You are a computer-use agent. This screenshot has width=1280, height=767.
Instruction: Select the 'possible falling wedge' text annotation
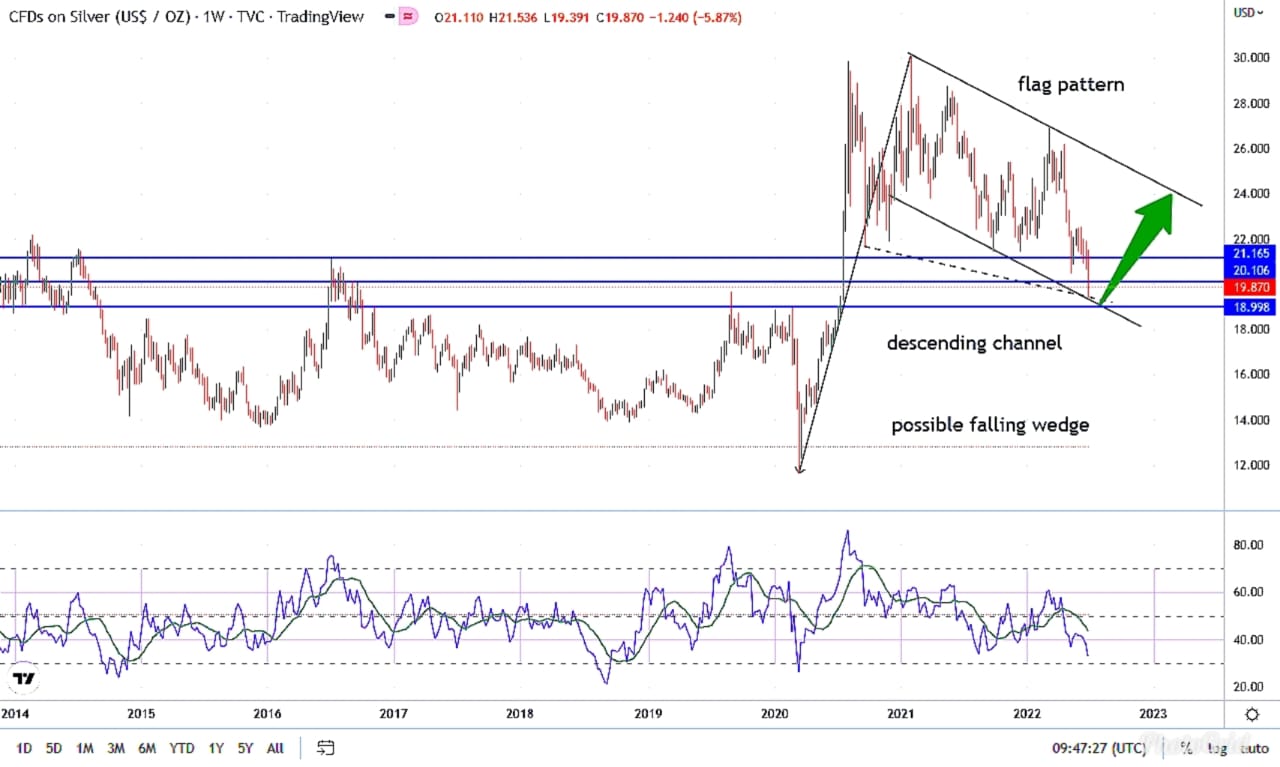click(990, 425)
